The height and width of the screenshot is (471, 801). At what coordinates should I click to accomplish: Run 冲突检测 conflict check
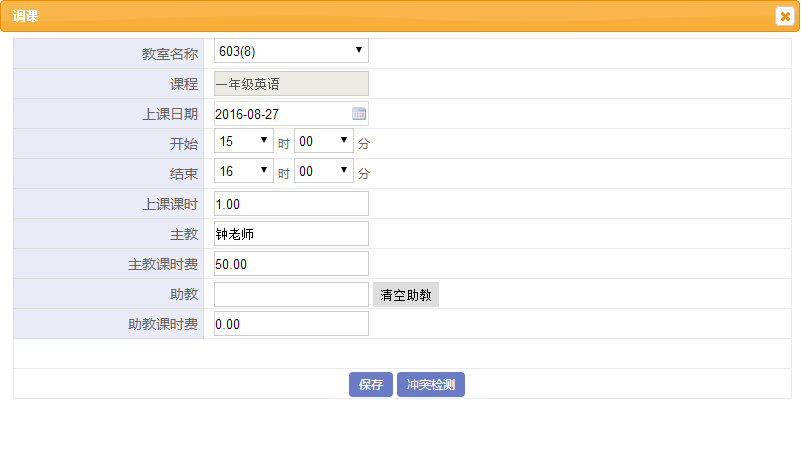[x=431, y=384]
